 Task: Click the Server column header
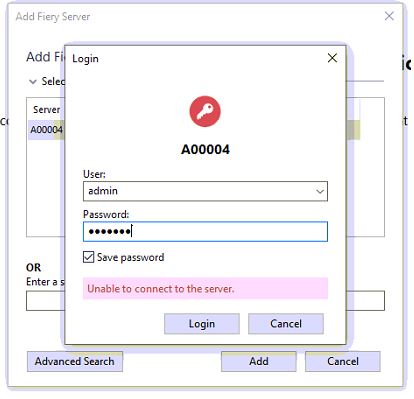click(x=46, y=110)
